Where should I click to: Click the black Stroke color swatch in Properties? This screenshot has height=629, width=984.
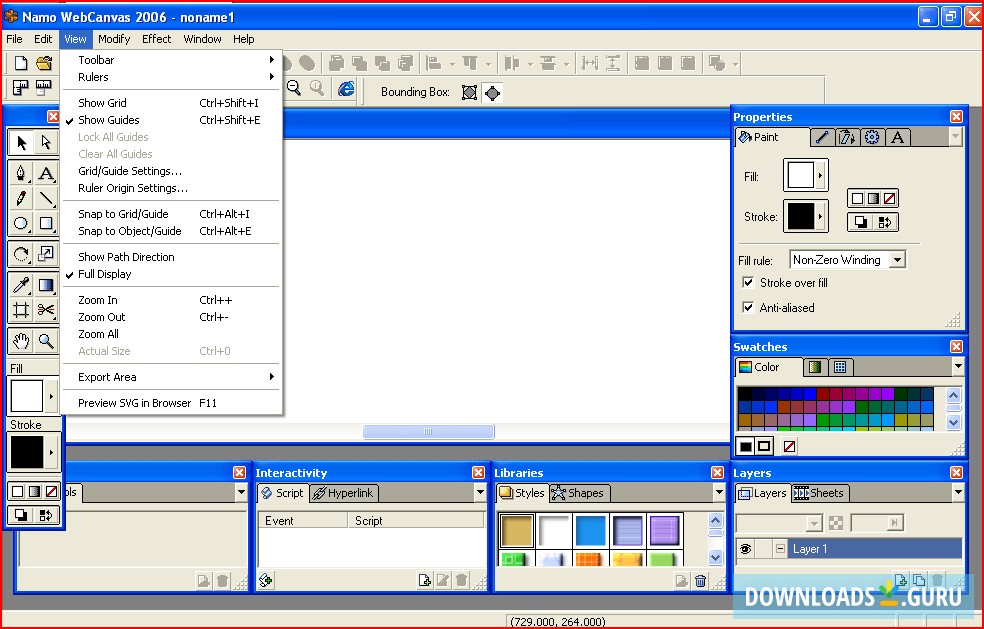pyautogui.click(x=800, y=215)
